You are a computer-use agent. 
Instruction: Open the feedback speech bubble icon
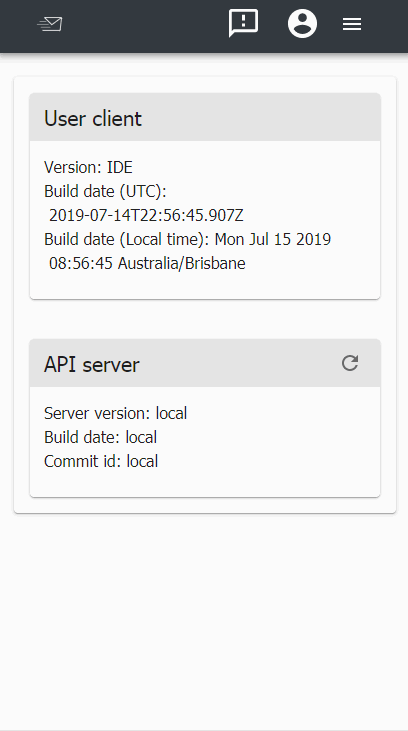[243, 23]
